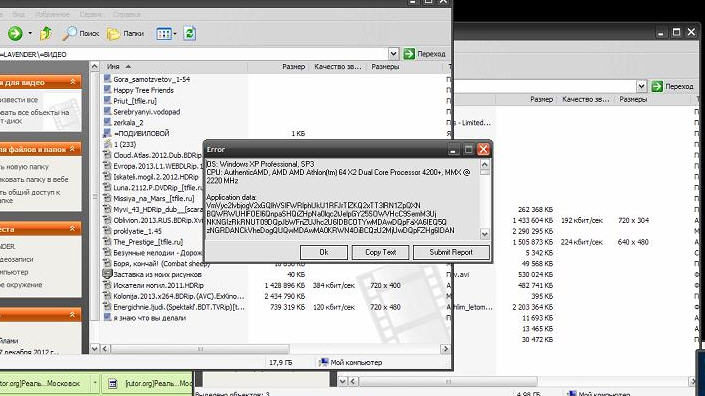
Task: Select the zerkala_2 folder
Action: click(x=123, y=122)
